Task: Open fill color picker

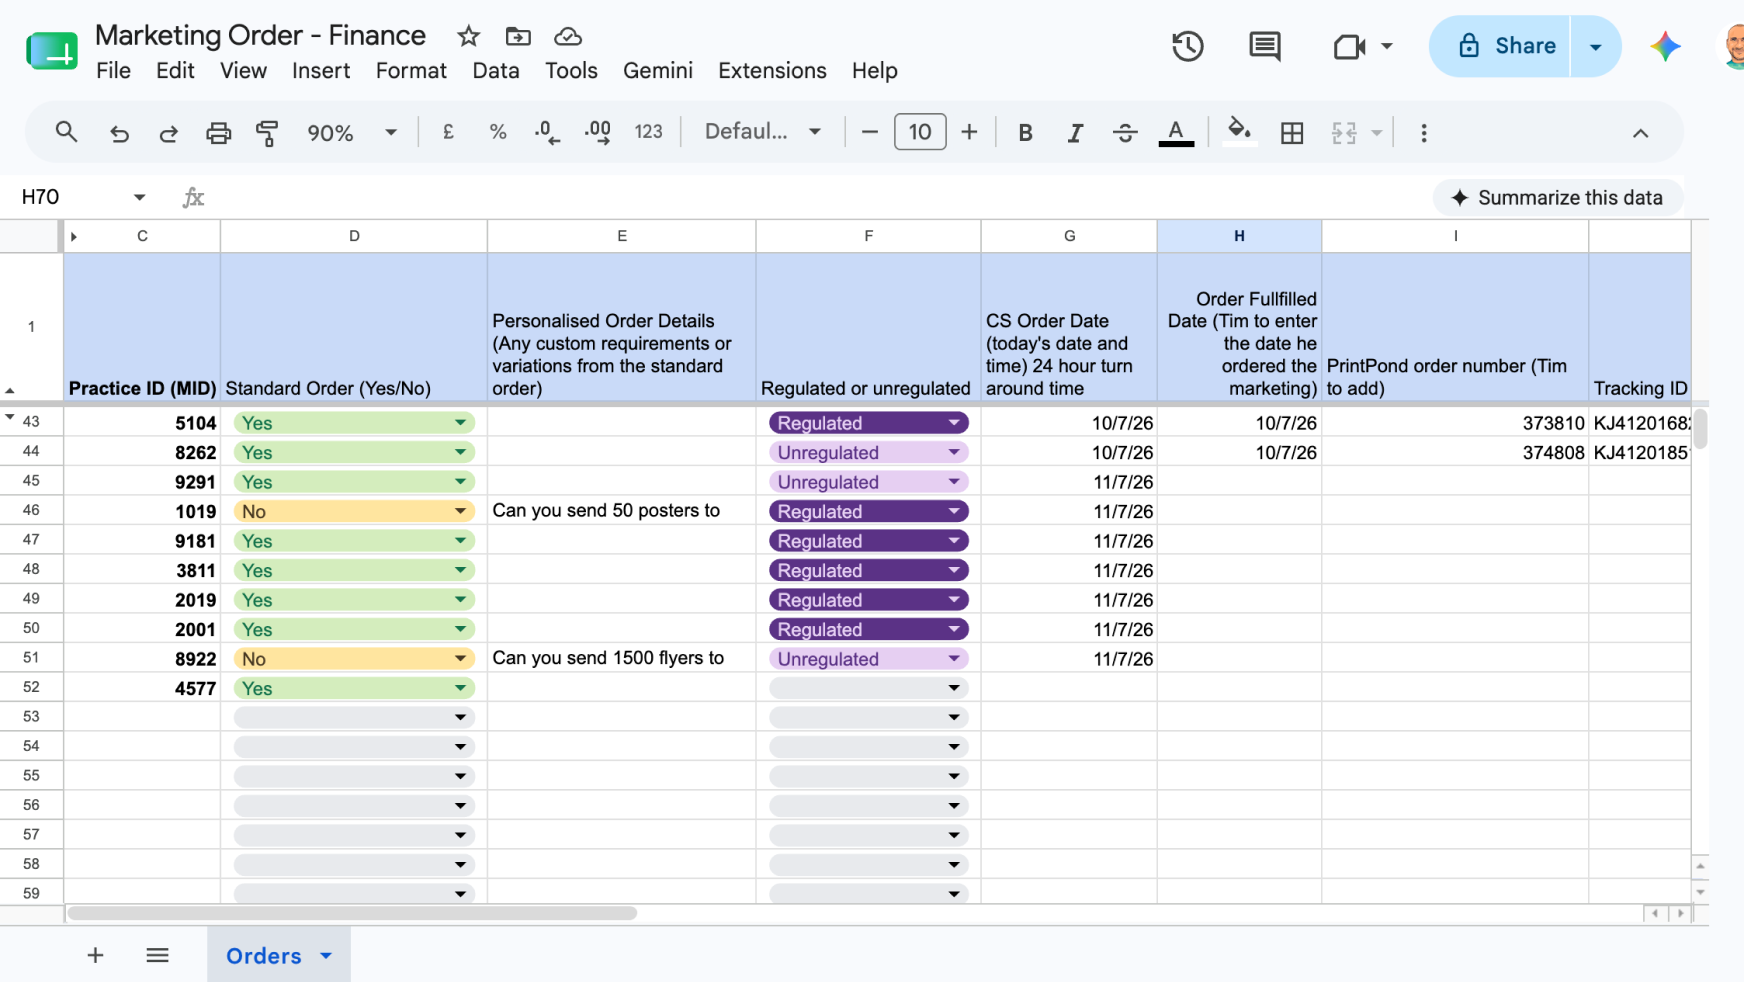Action: [1239, 132]
